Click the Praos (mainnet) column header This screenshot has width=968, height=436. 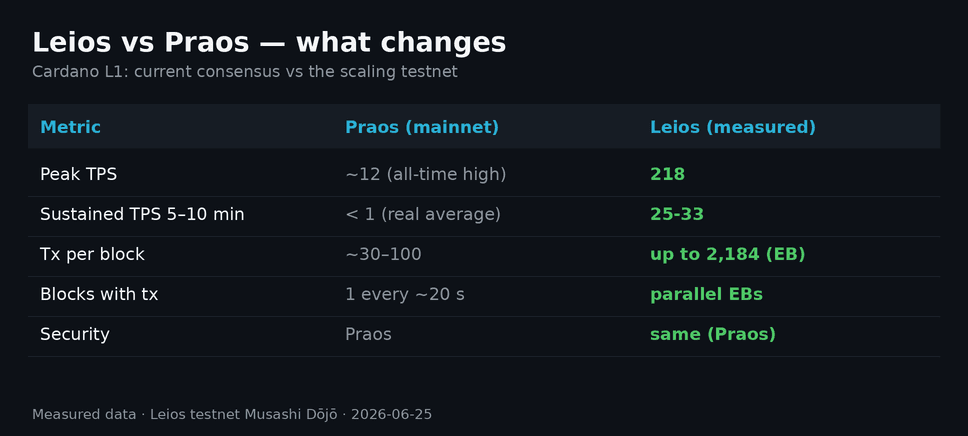pos(422,127)
